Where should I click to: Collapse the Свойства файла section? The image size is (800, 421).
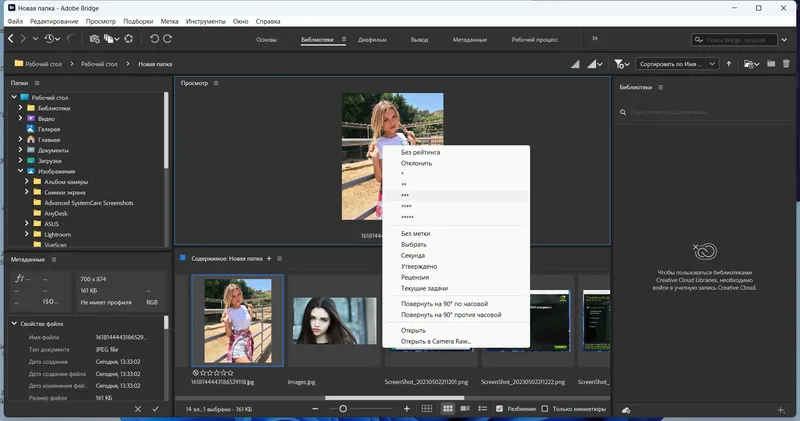pos(13,323)
